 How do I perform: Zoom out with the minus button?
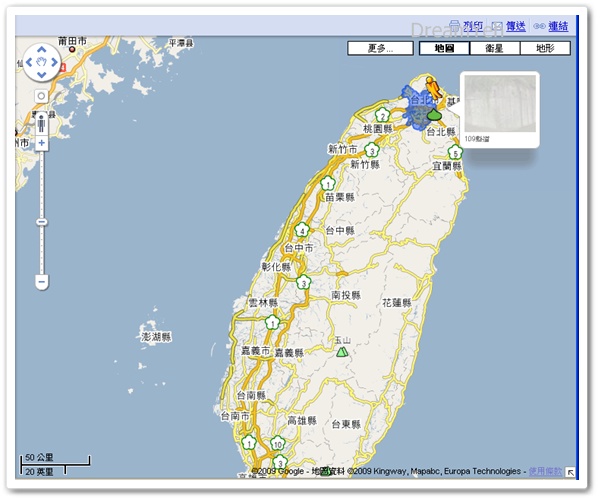click(42, 282)
